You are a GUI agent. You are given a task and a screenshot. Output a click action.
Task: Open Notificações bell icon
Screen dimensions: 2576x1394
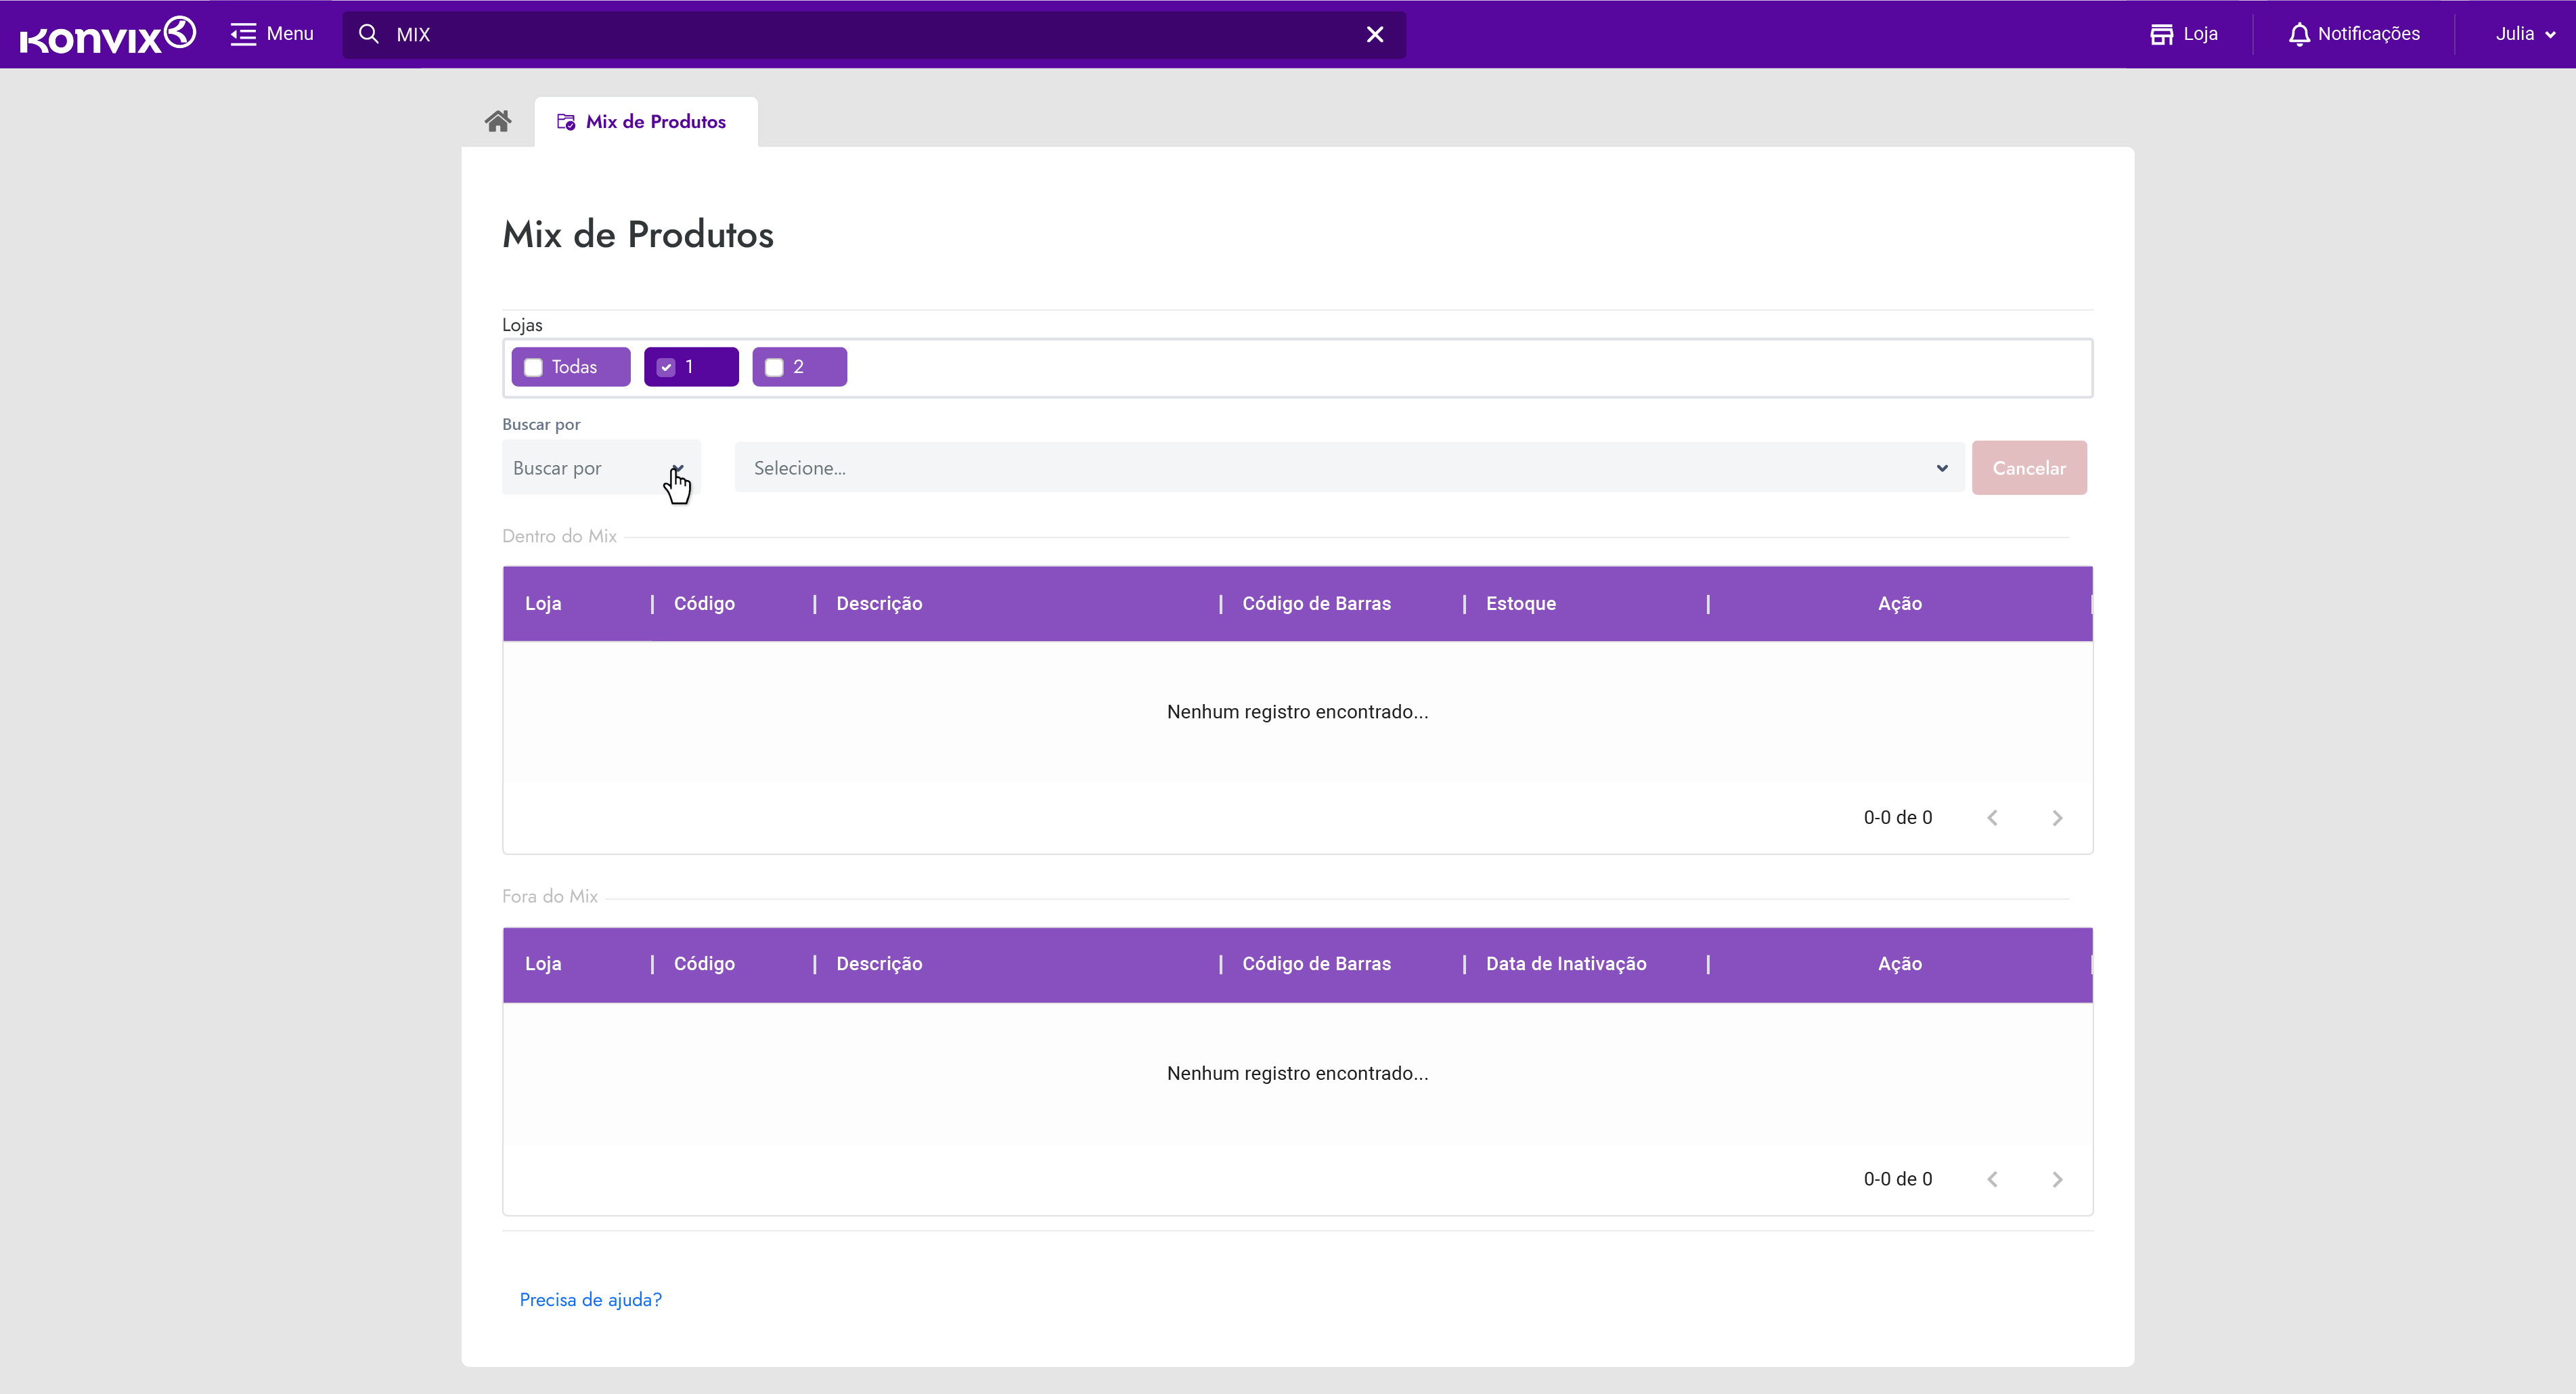2299,34
